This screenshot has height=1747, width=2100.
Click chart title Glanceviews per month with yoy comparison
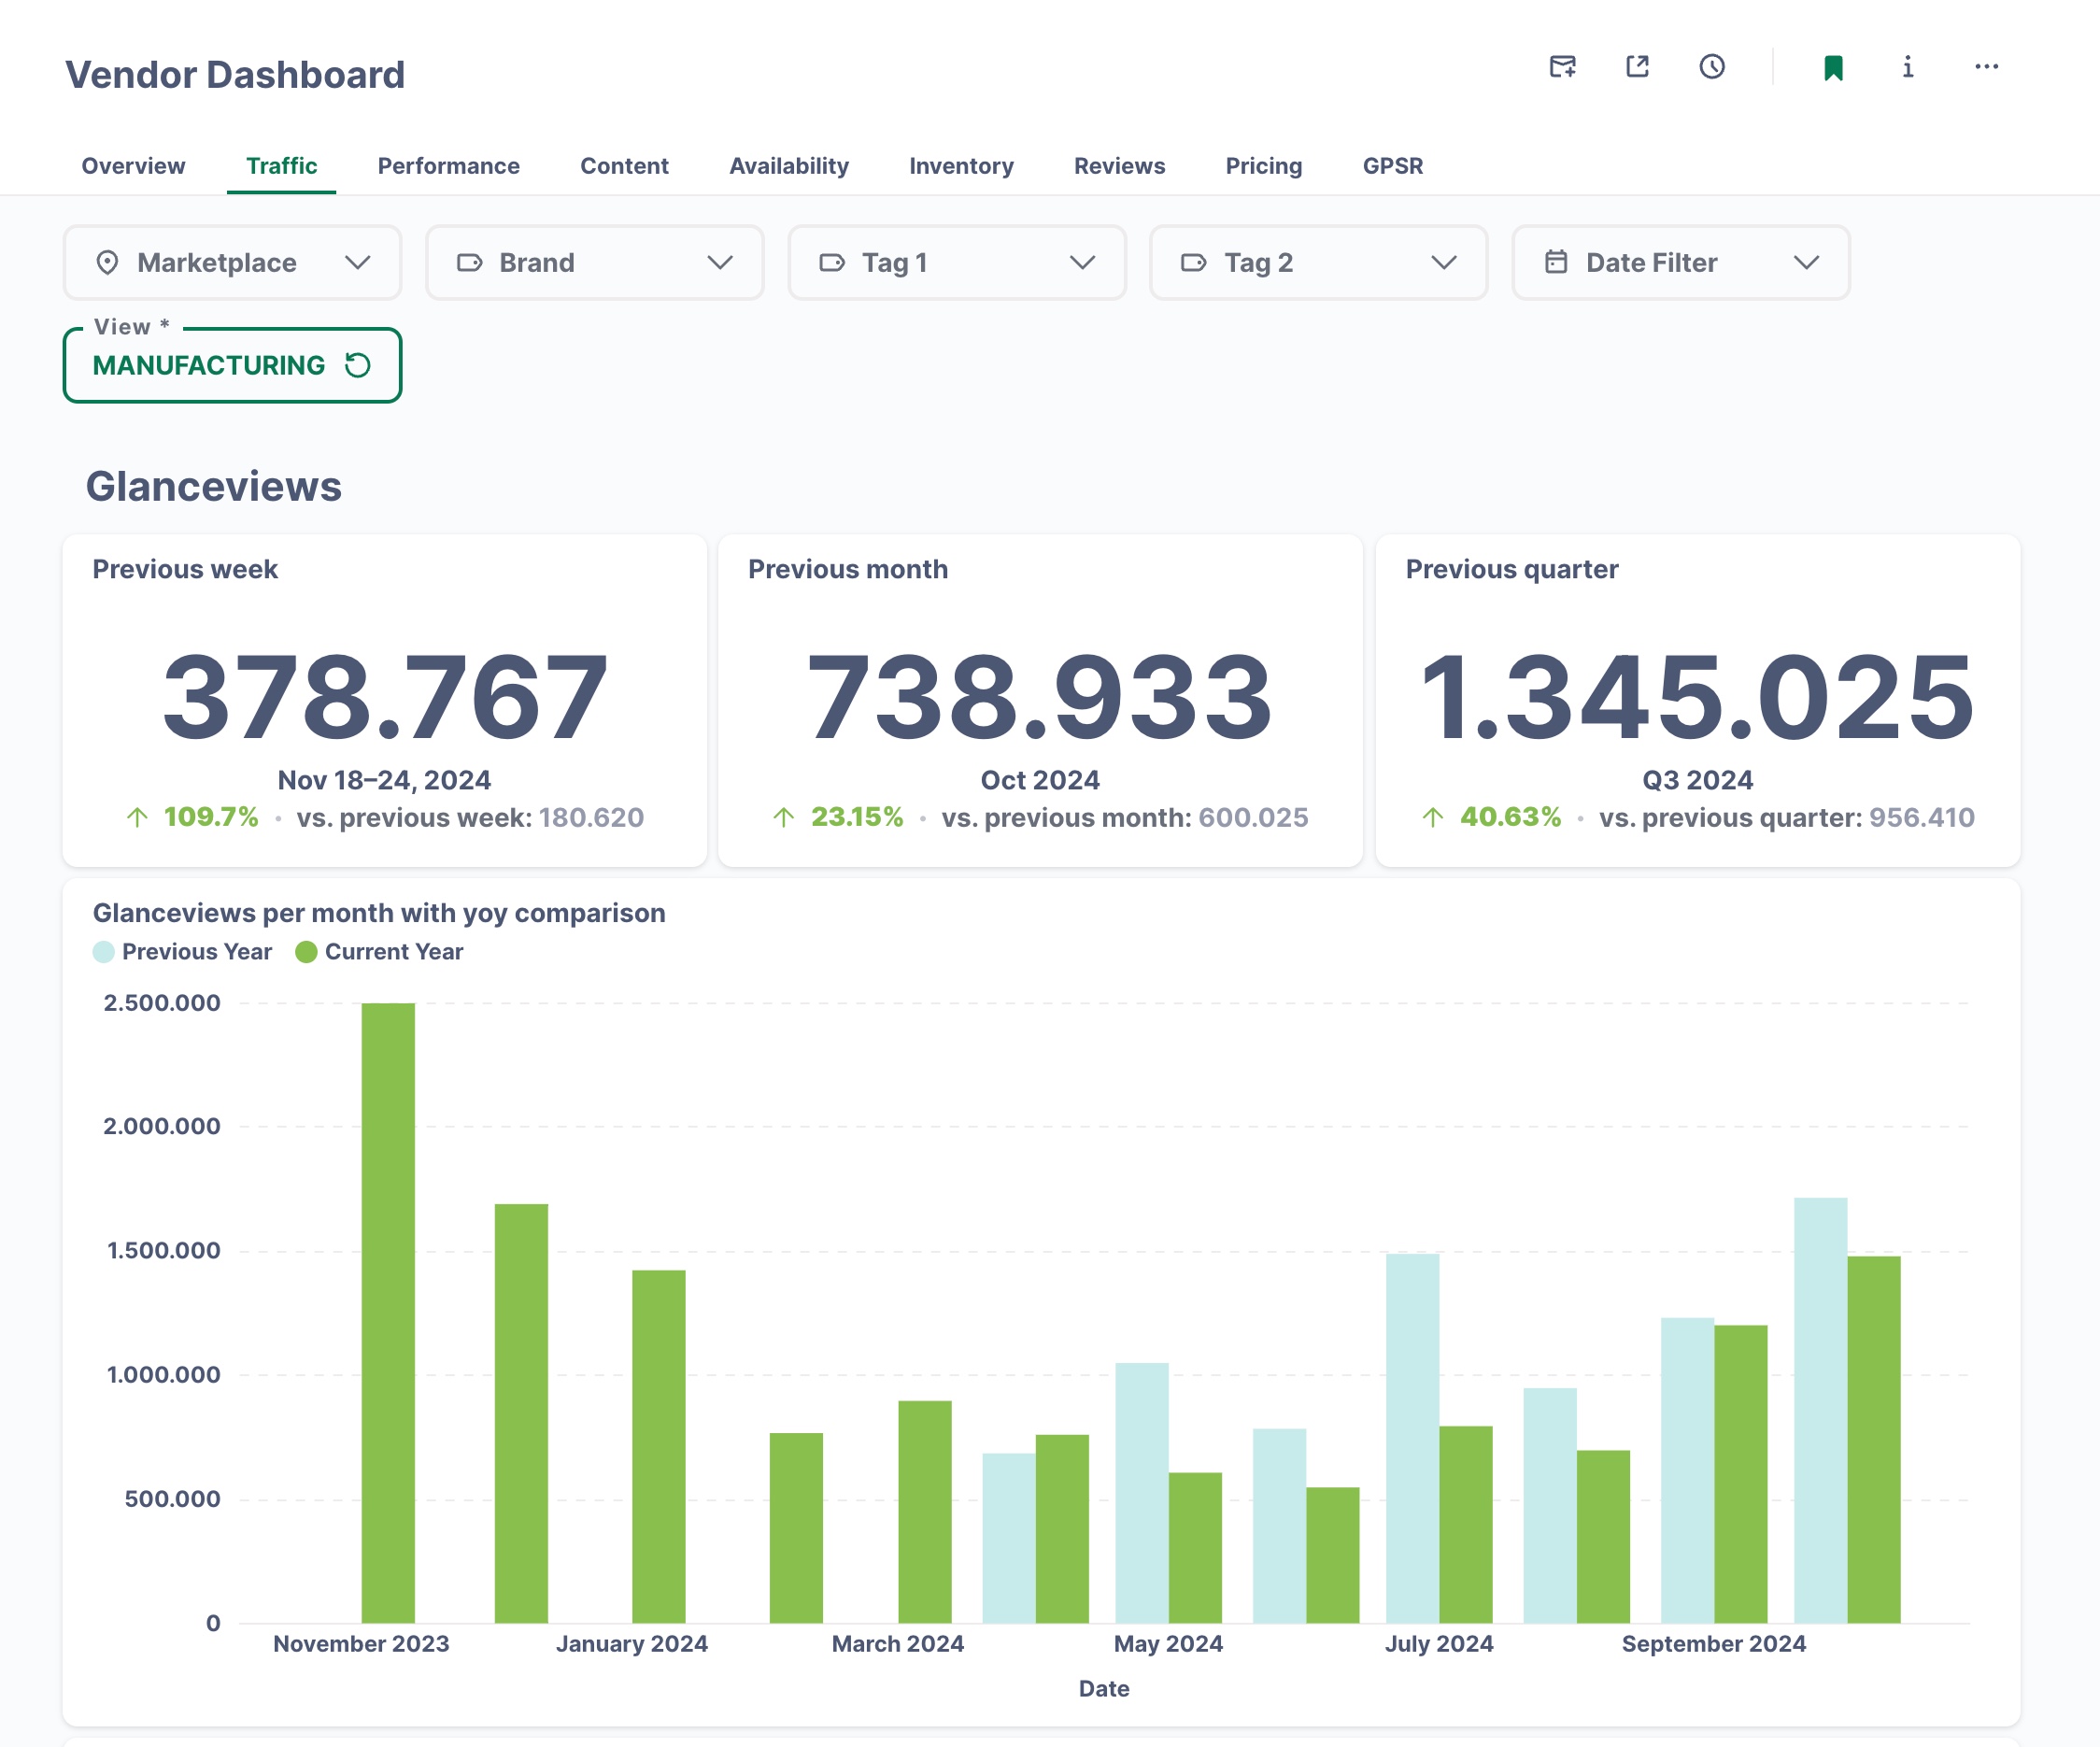(x=379, y=913)
